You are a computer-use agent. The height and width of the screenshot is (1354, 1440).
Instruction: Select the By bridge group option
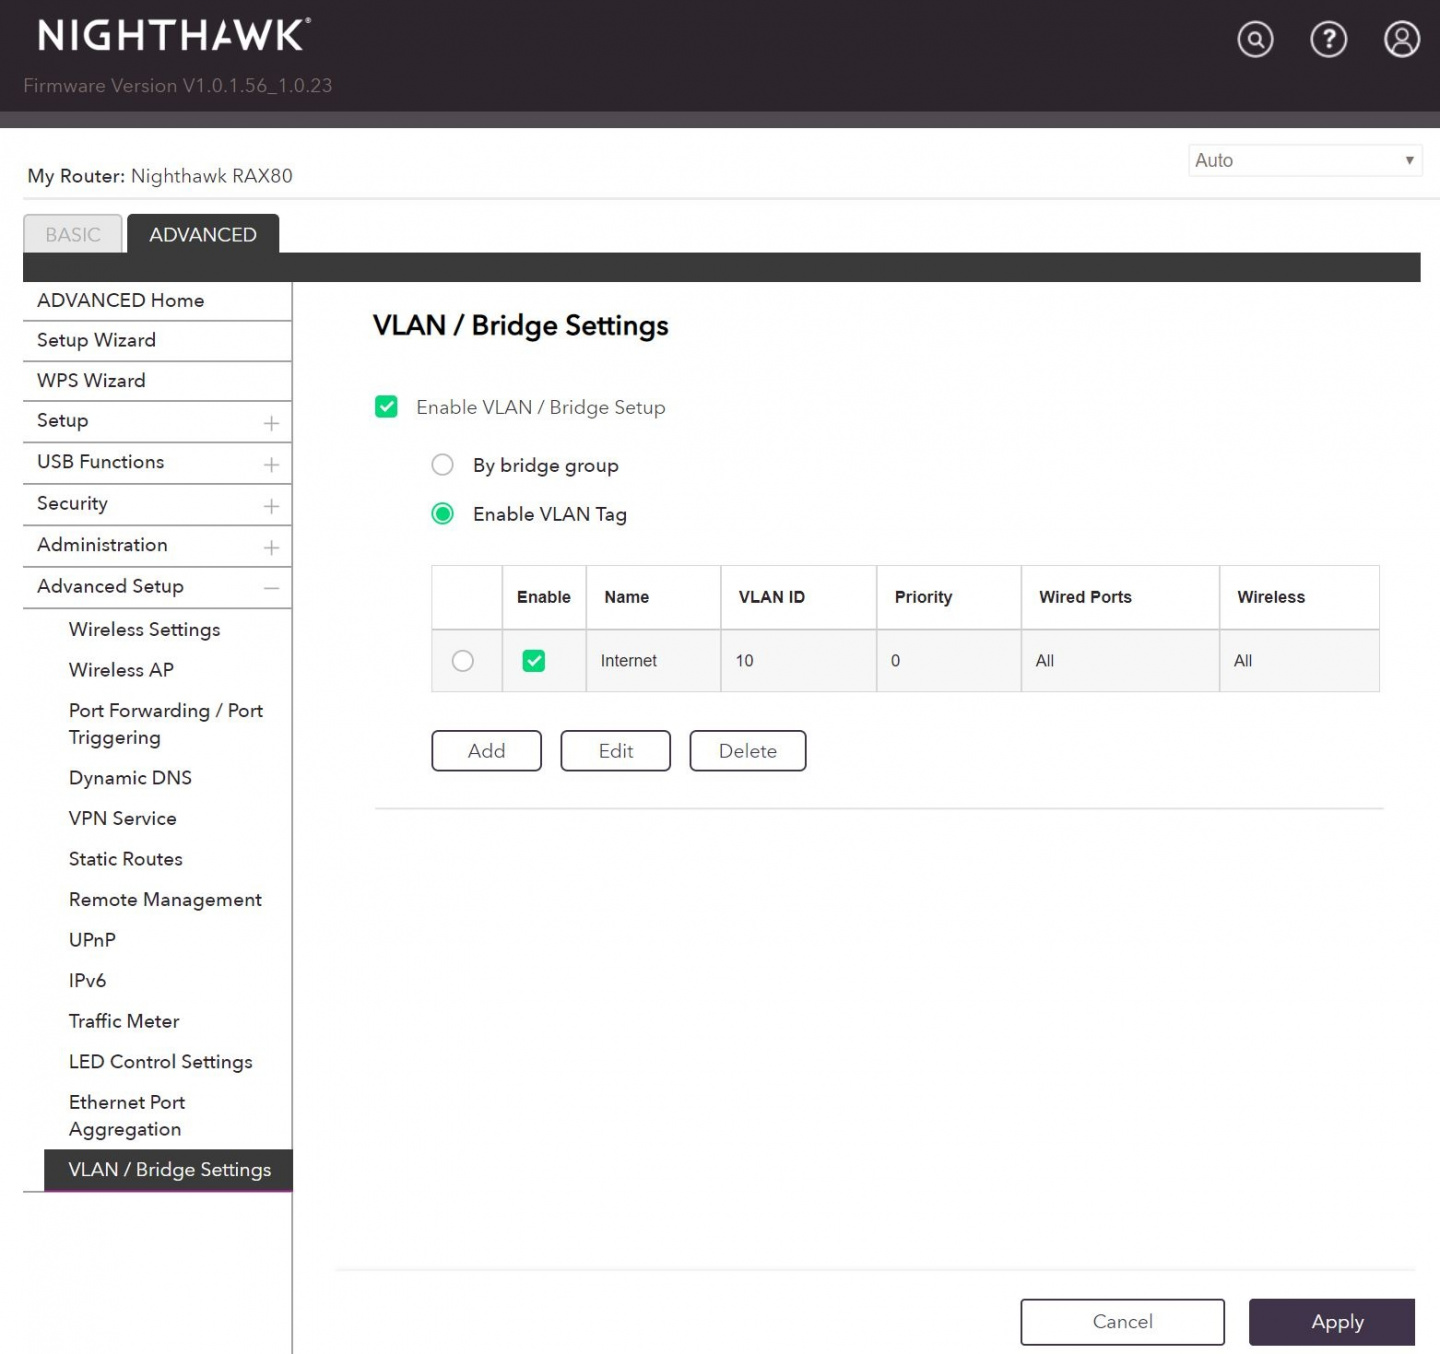pyautogui.click(x=442, y=465)
